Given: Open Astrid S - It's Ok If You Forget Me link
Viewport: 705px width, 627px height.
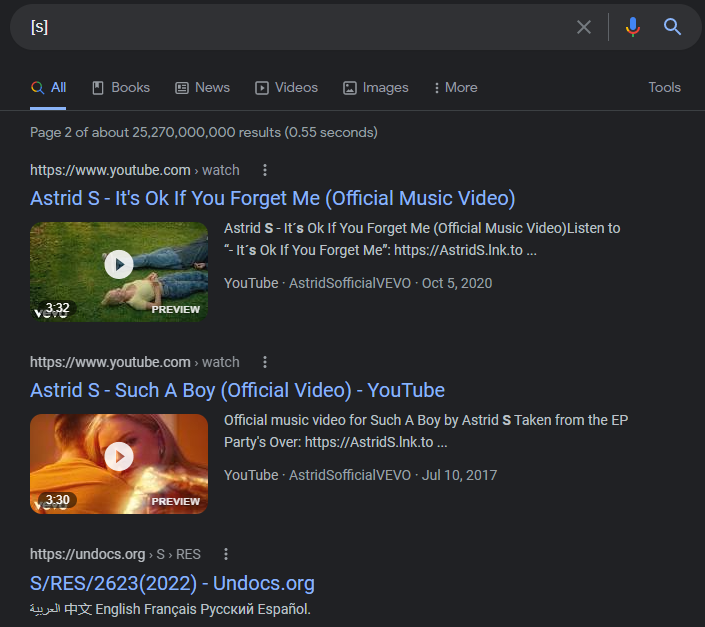Looking at the screenshot, I should [x=272, y=198].
